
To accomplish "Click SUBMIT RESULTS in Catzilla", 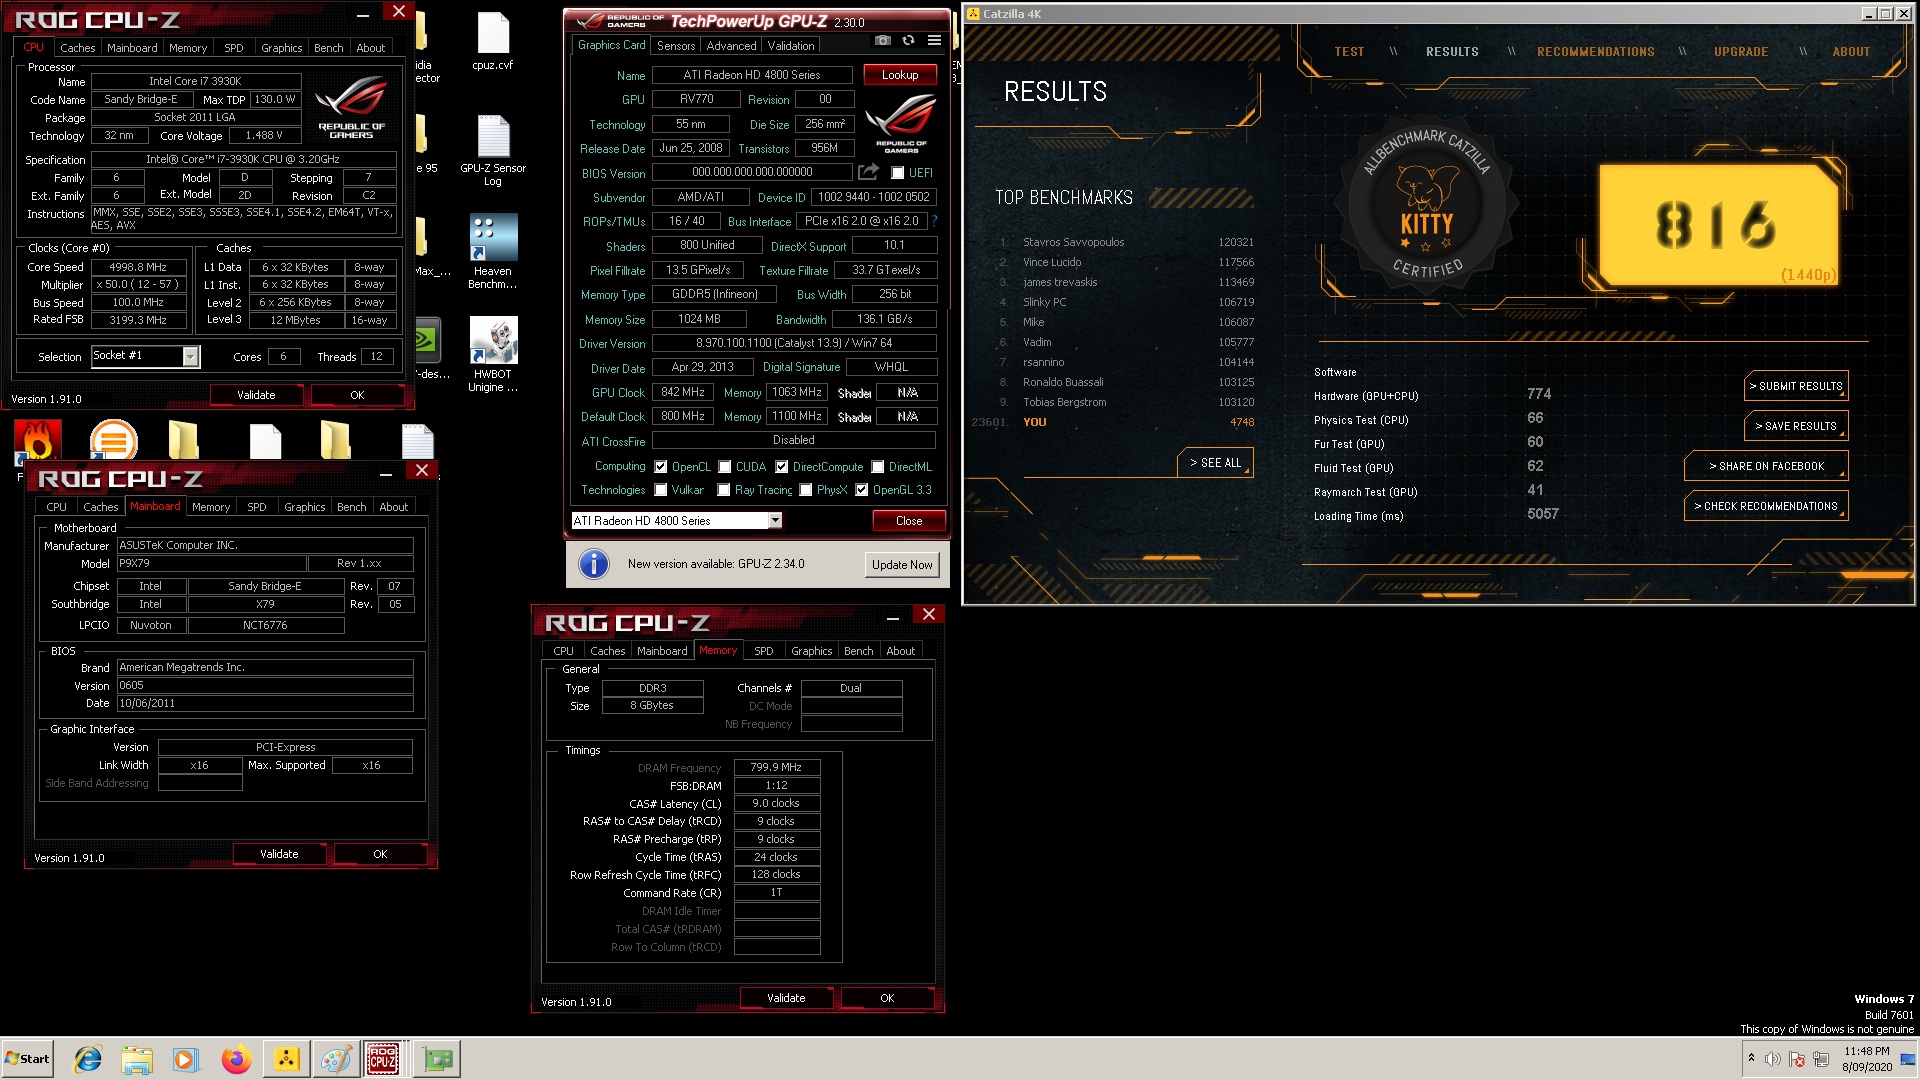I will (x=1796, y=386).
